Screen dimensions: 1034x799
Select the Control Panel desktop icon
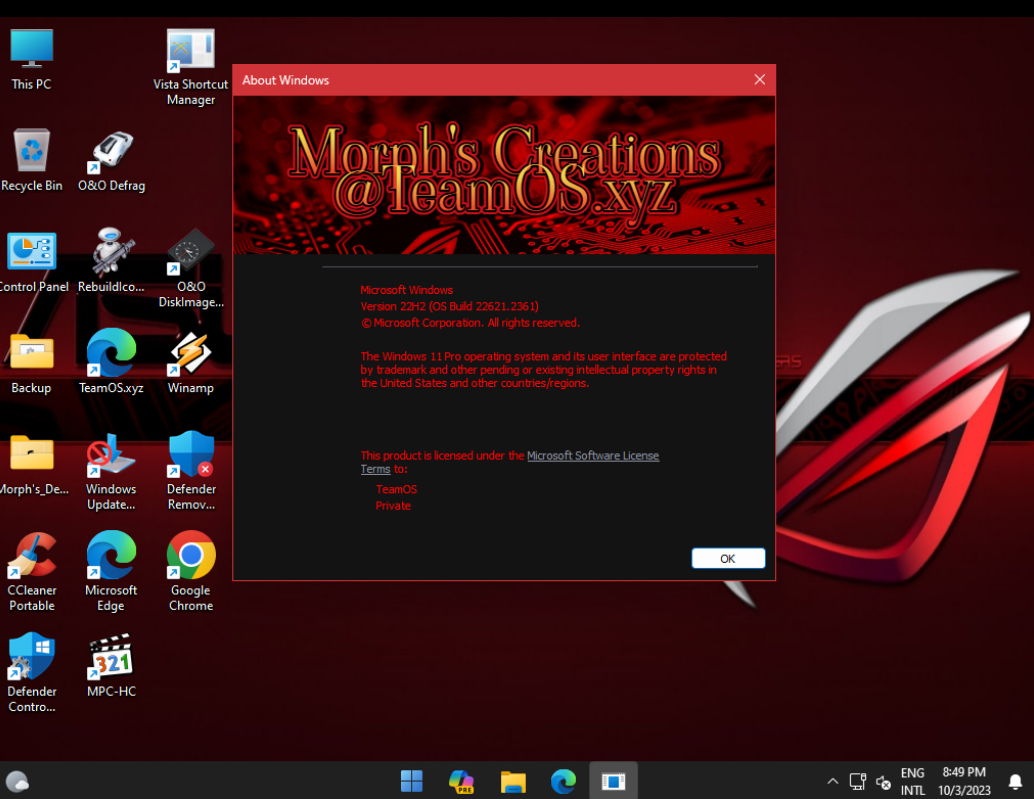pos(31,262)
